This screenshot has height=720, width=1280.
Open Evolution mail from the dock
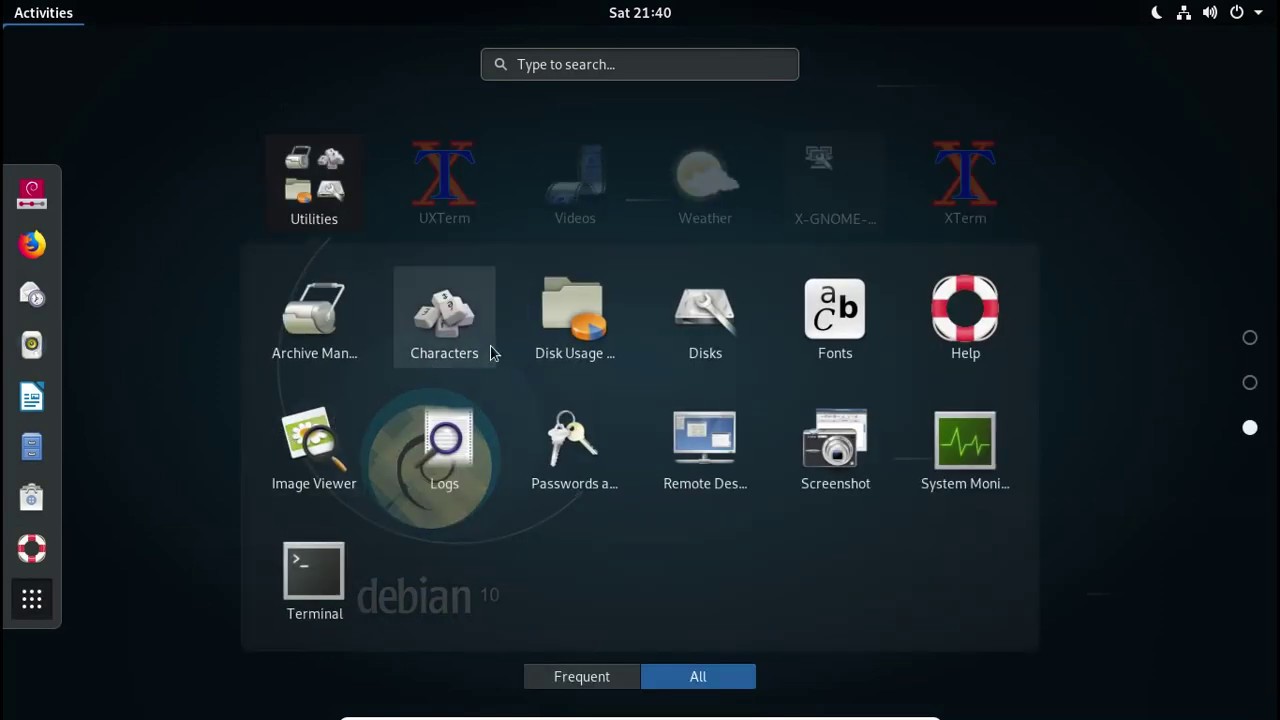(x=32, y=295)
